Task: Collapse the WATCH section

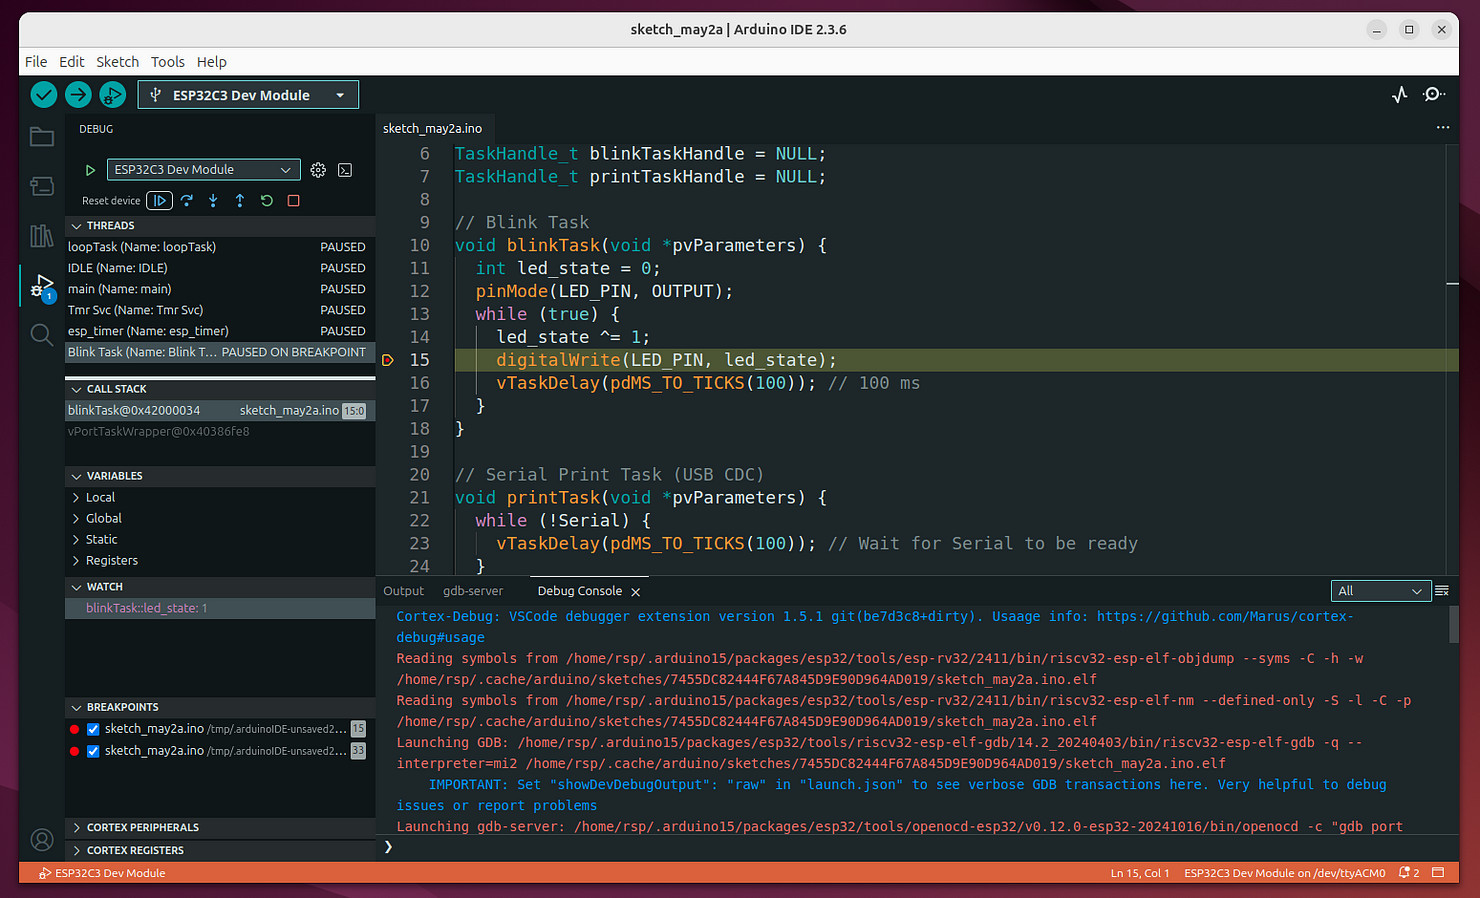Action: point(220,587)
